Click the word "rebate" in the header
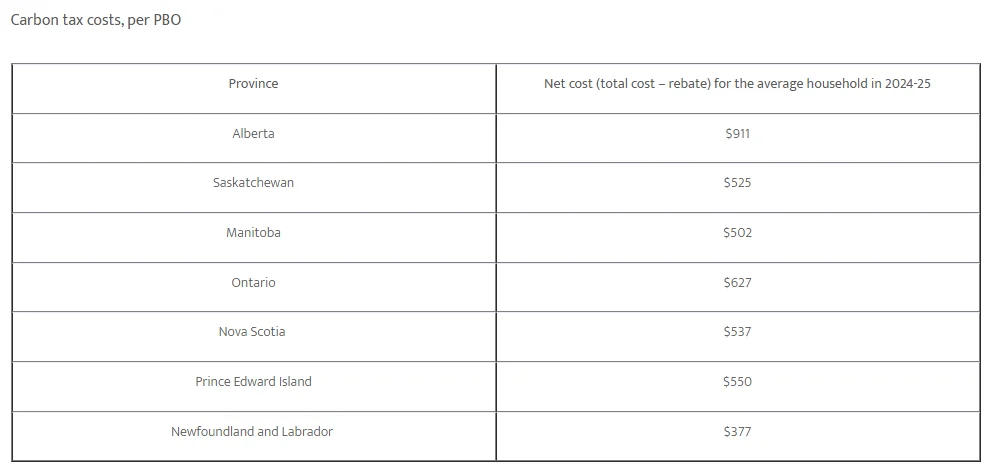The height and width of the screenshot is (472, 990). pos(688,84)
